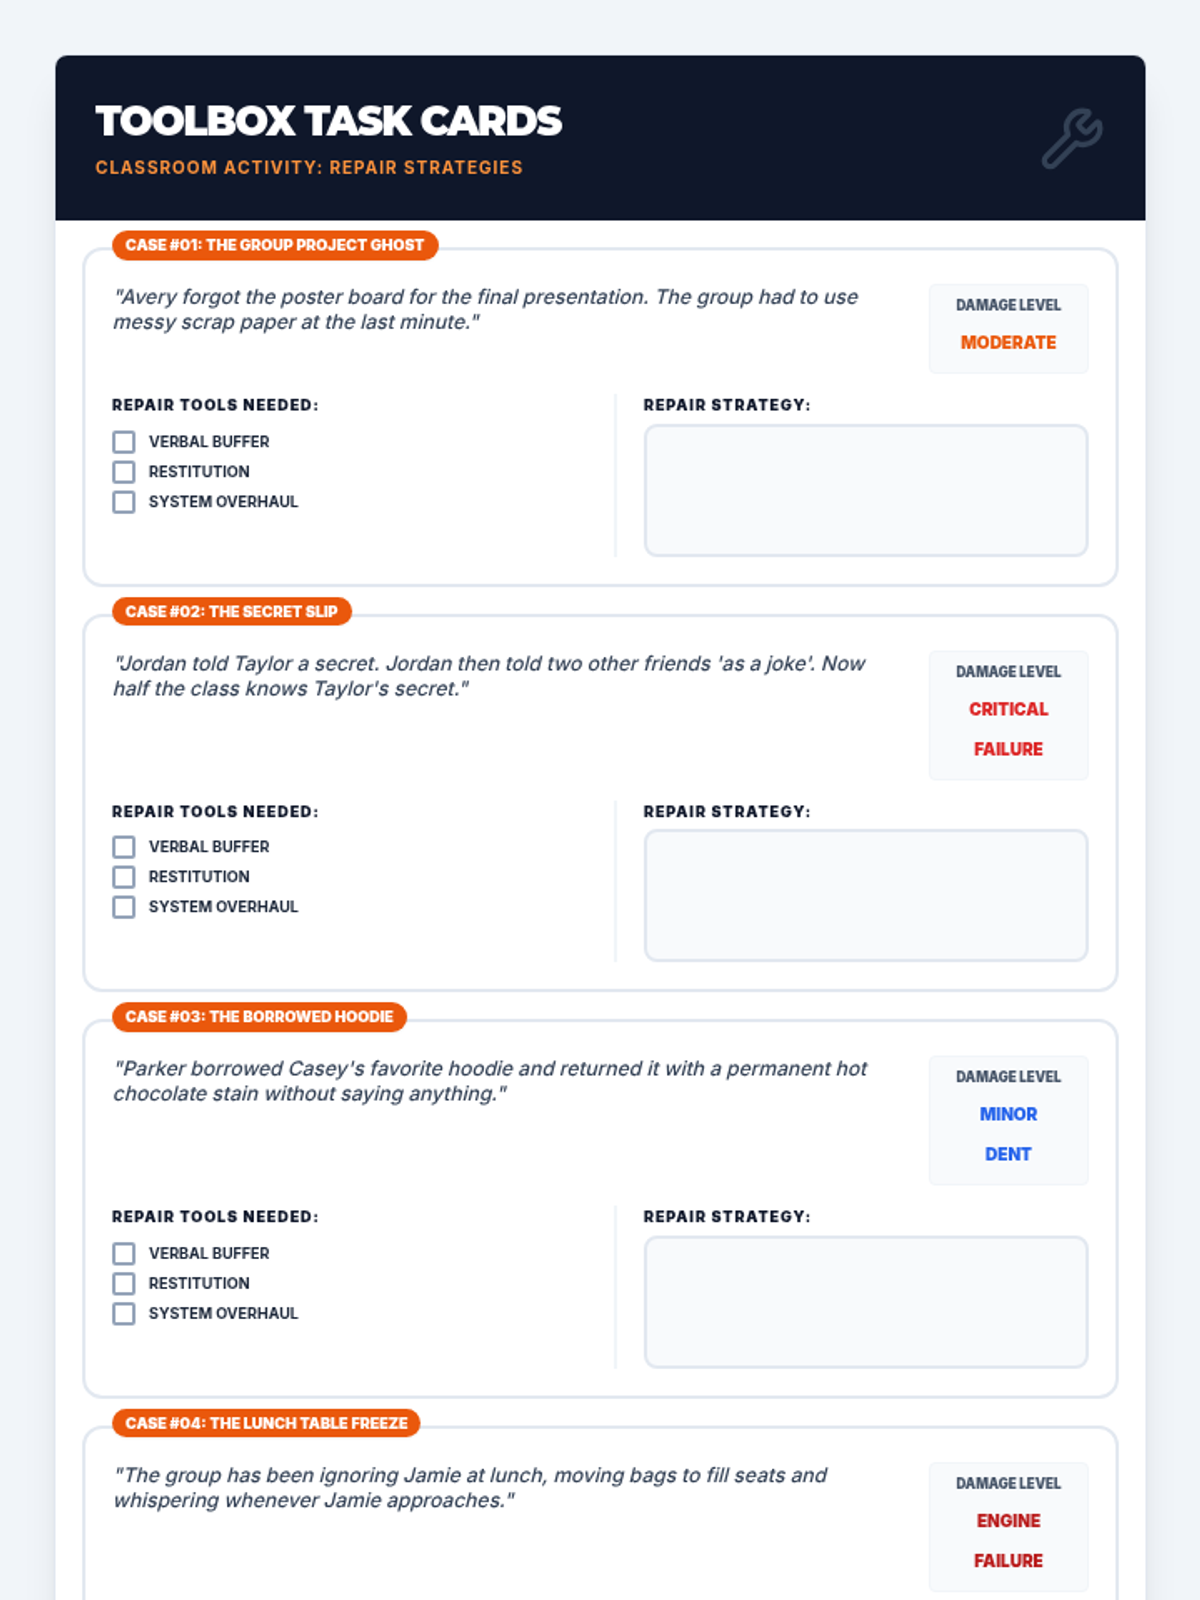Check Verbal Buffer for Case #01
This screenshot has width=1200, height=1600.
click(124, 442)
